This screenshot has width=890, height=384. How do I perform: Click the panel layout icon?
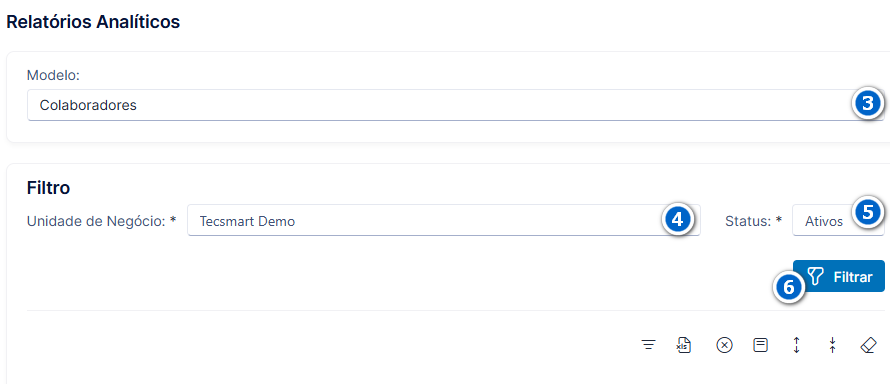[x=760, y=345]
